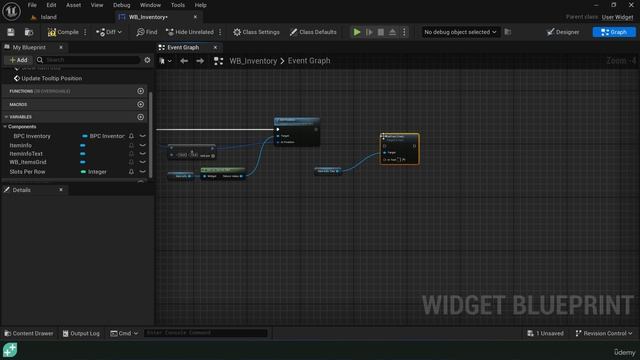
Task: Open the Debug menu
Action: pyautogui.click(x=121, y=5)
